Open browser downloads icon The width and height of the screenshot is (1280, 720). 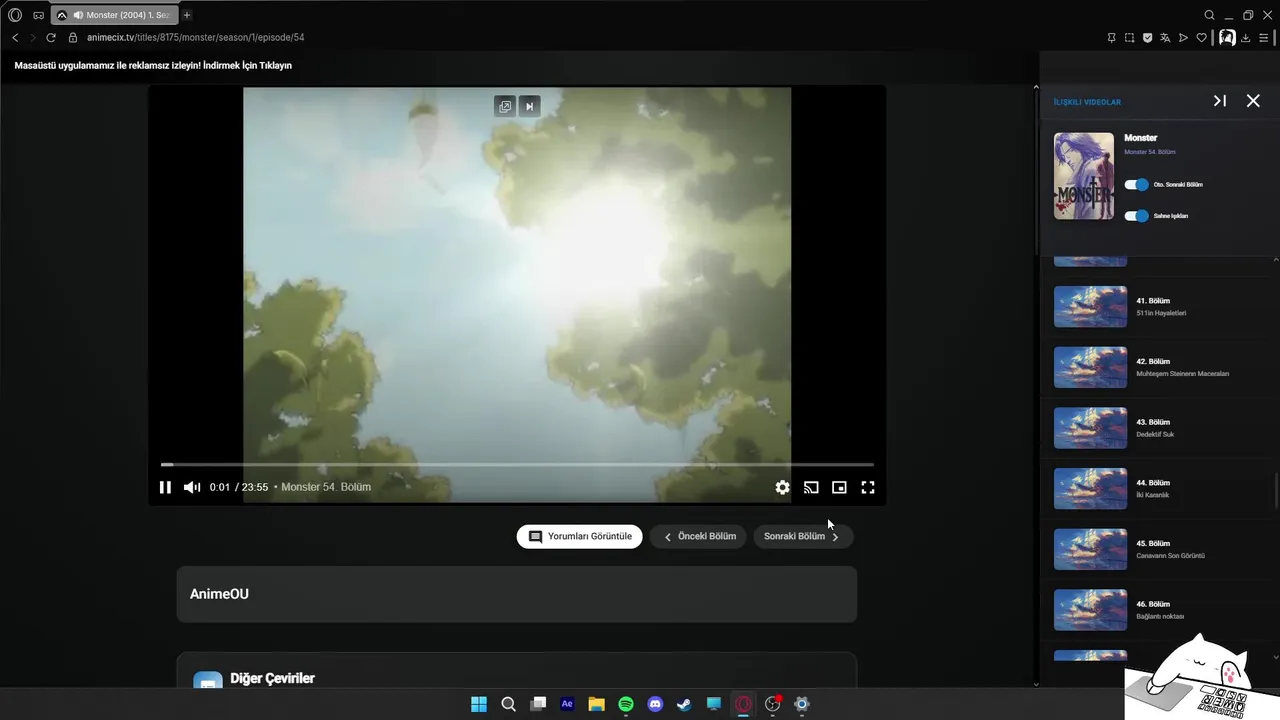point(1246,37)
